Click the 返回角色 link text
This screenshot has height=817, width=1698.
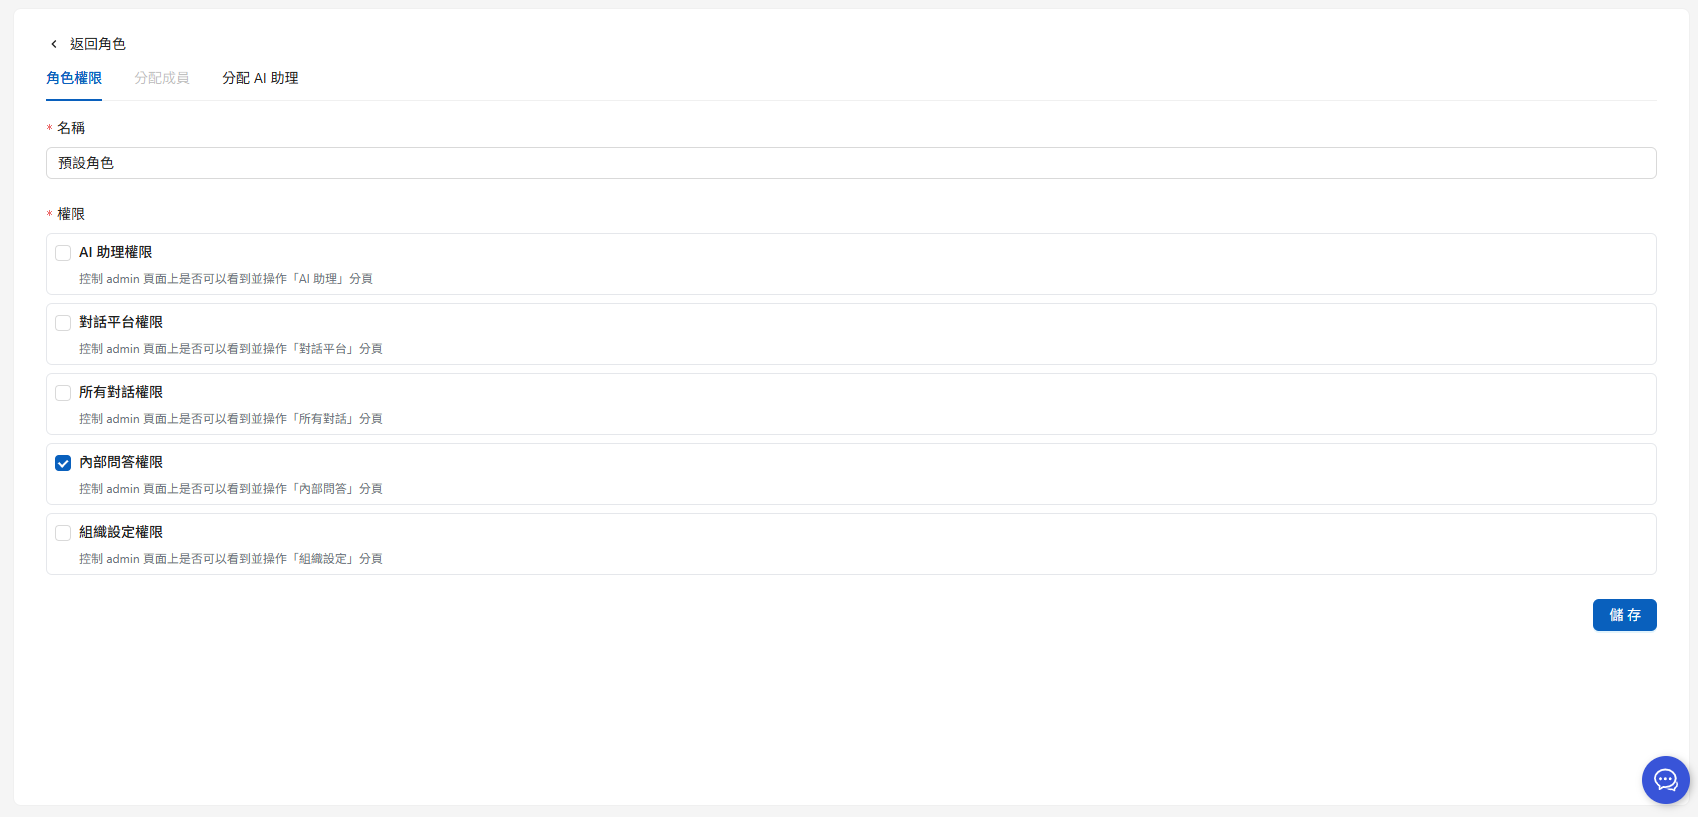(x=98, y=44)
